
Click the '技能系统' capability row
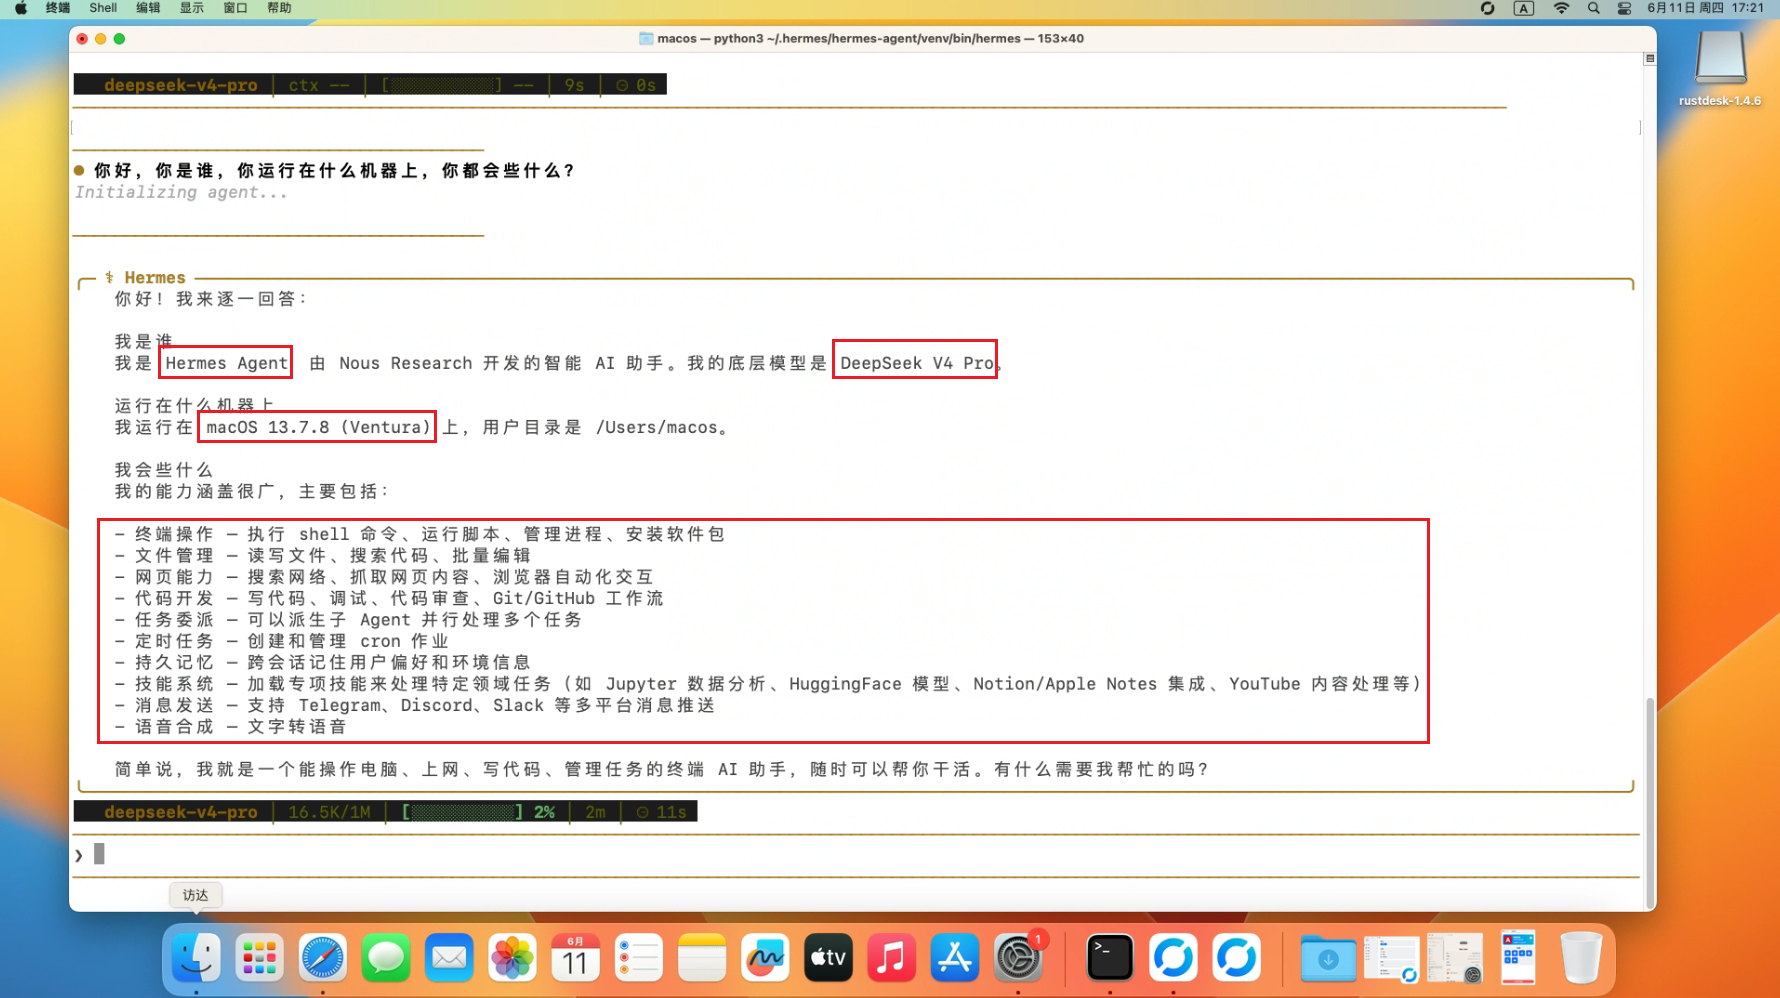point(767,684)
